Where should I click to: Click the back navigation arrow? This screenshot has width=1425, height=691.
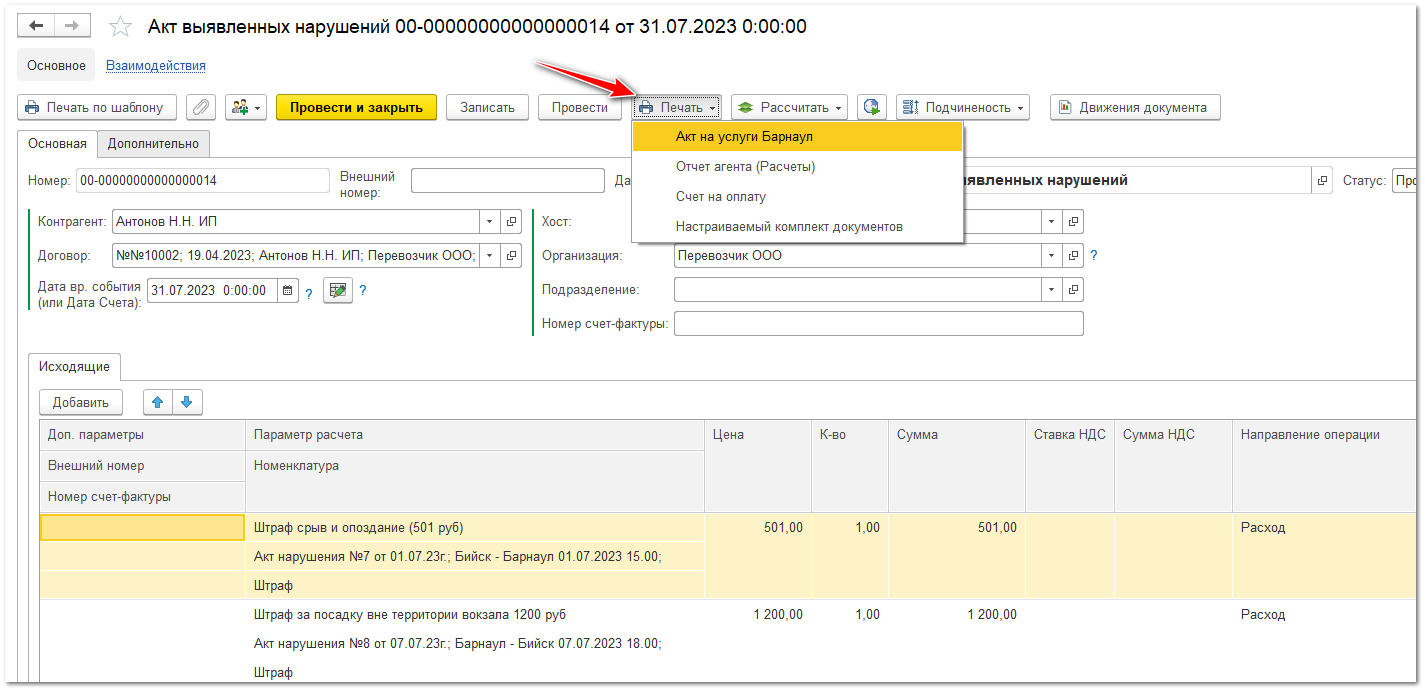[x=36, y=26]
